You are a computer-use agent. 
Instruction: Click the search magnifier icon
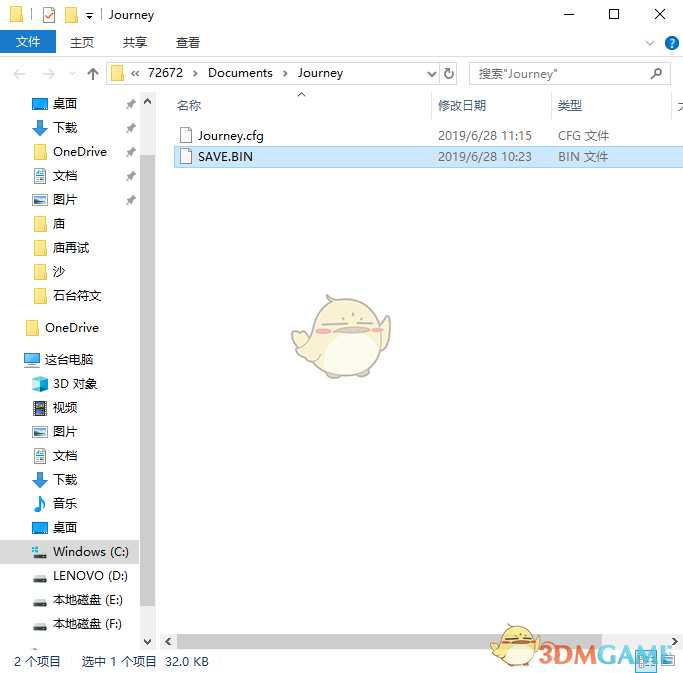coord(657,73)
